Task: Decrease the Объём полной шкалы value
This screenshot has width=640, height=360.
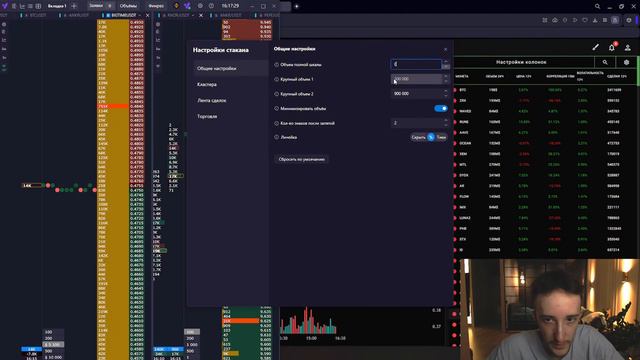Action: point(446,67)
